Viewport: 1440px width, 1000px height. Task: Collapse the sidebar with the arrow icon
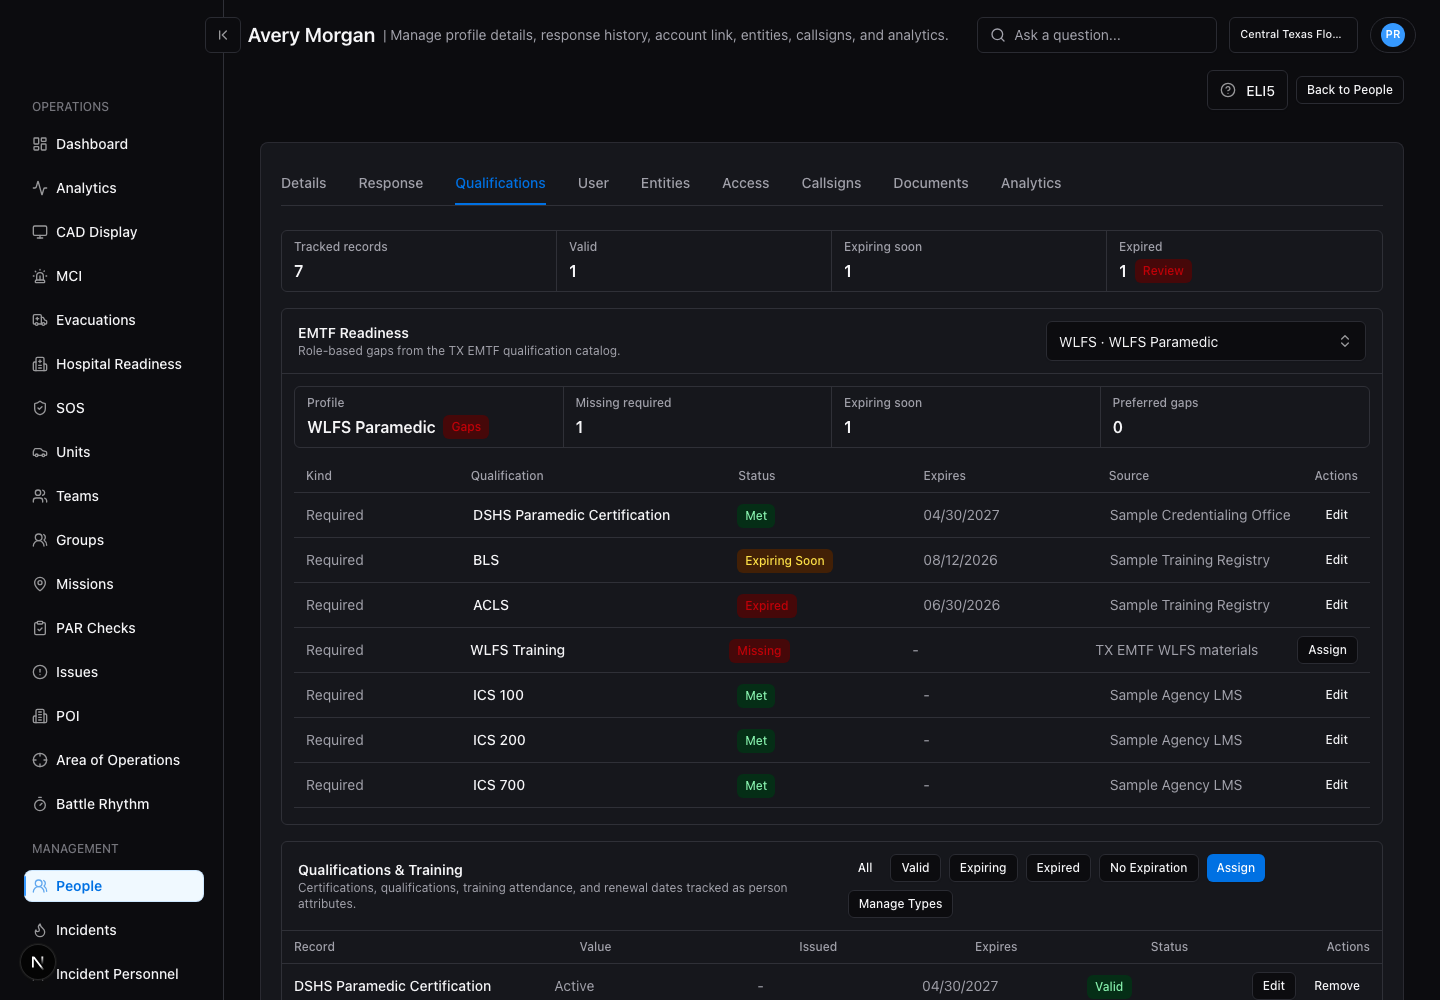[x=223, y=35]
